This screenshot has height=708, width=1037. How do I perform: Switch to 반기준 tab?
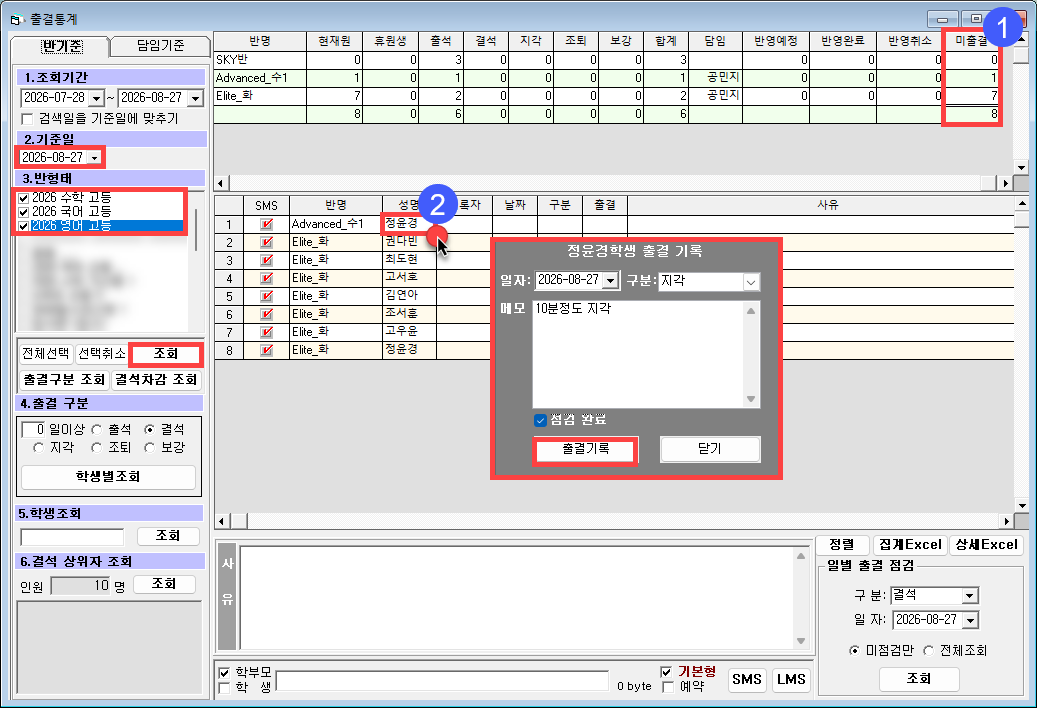60,46
